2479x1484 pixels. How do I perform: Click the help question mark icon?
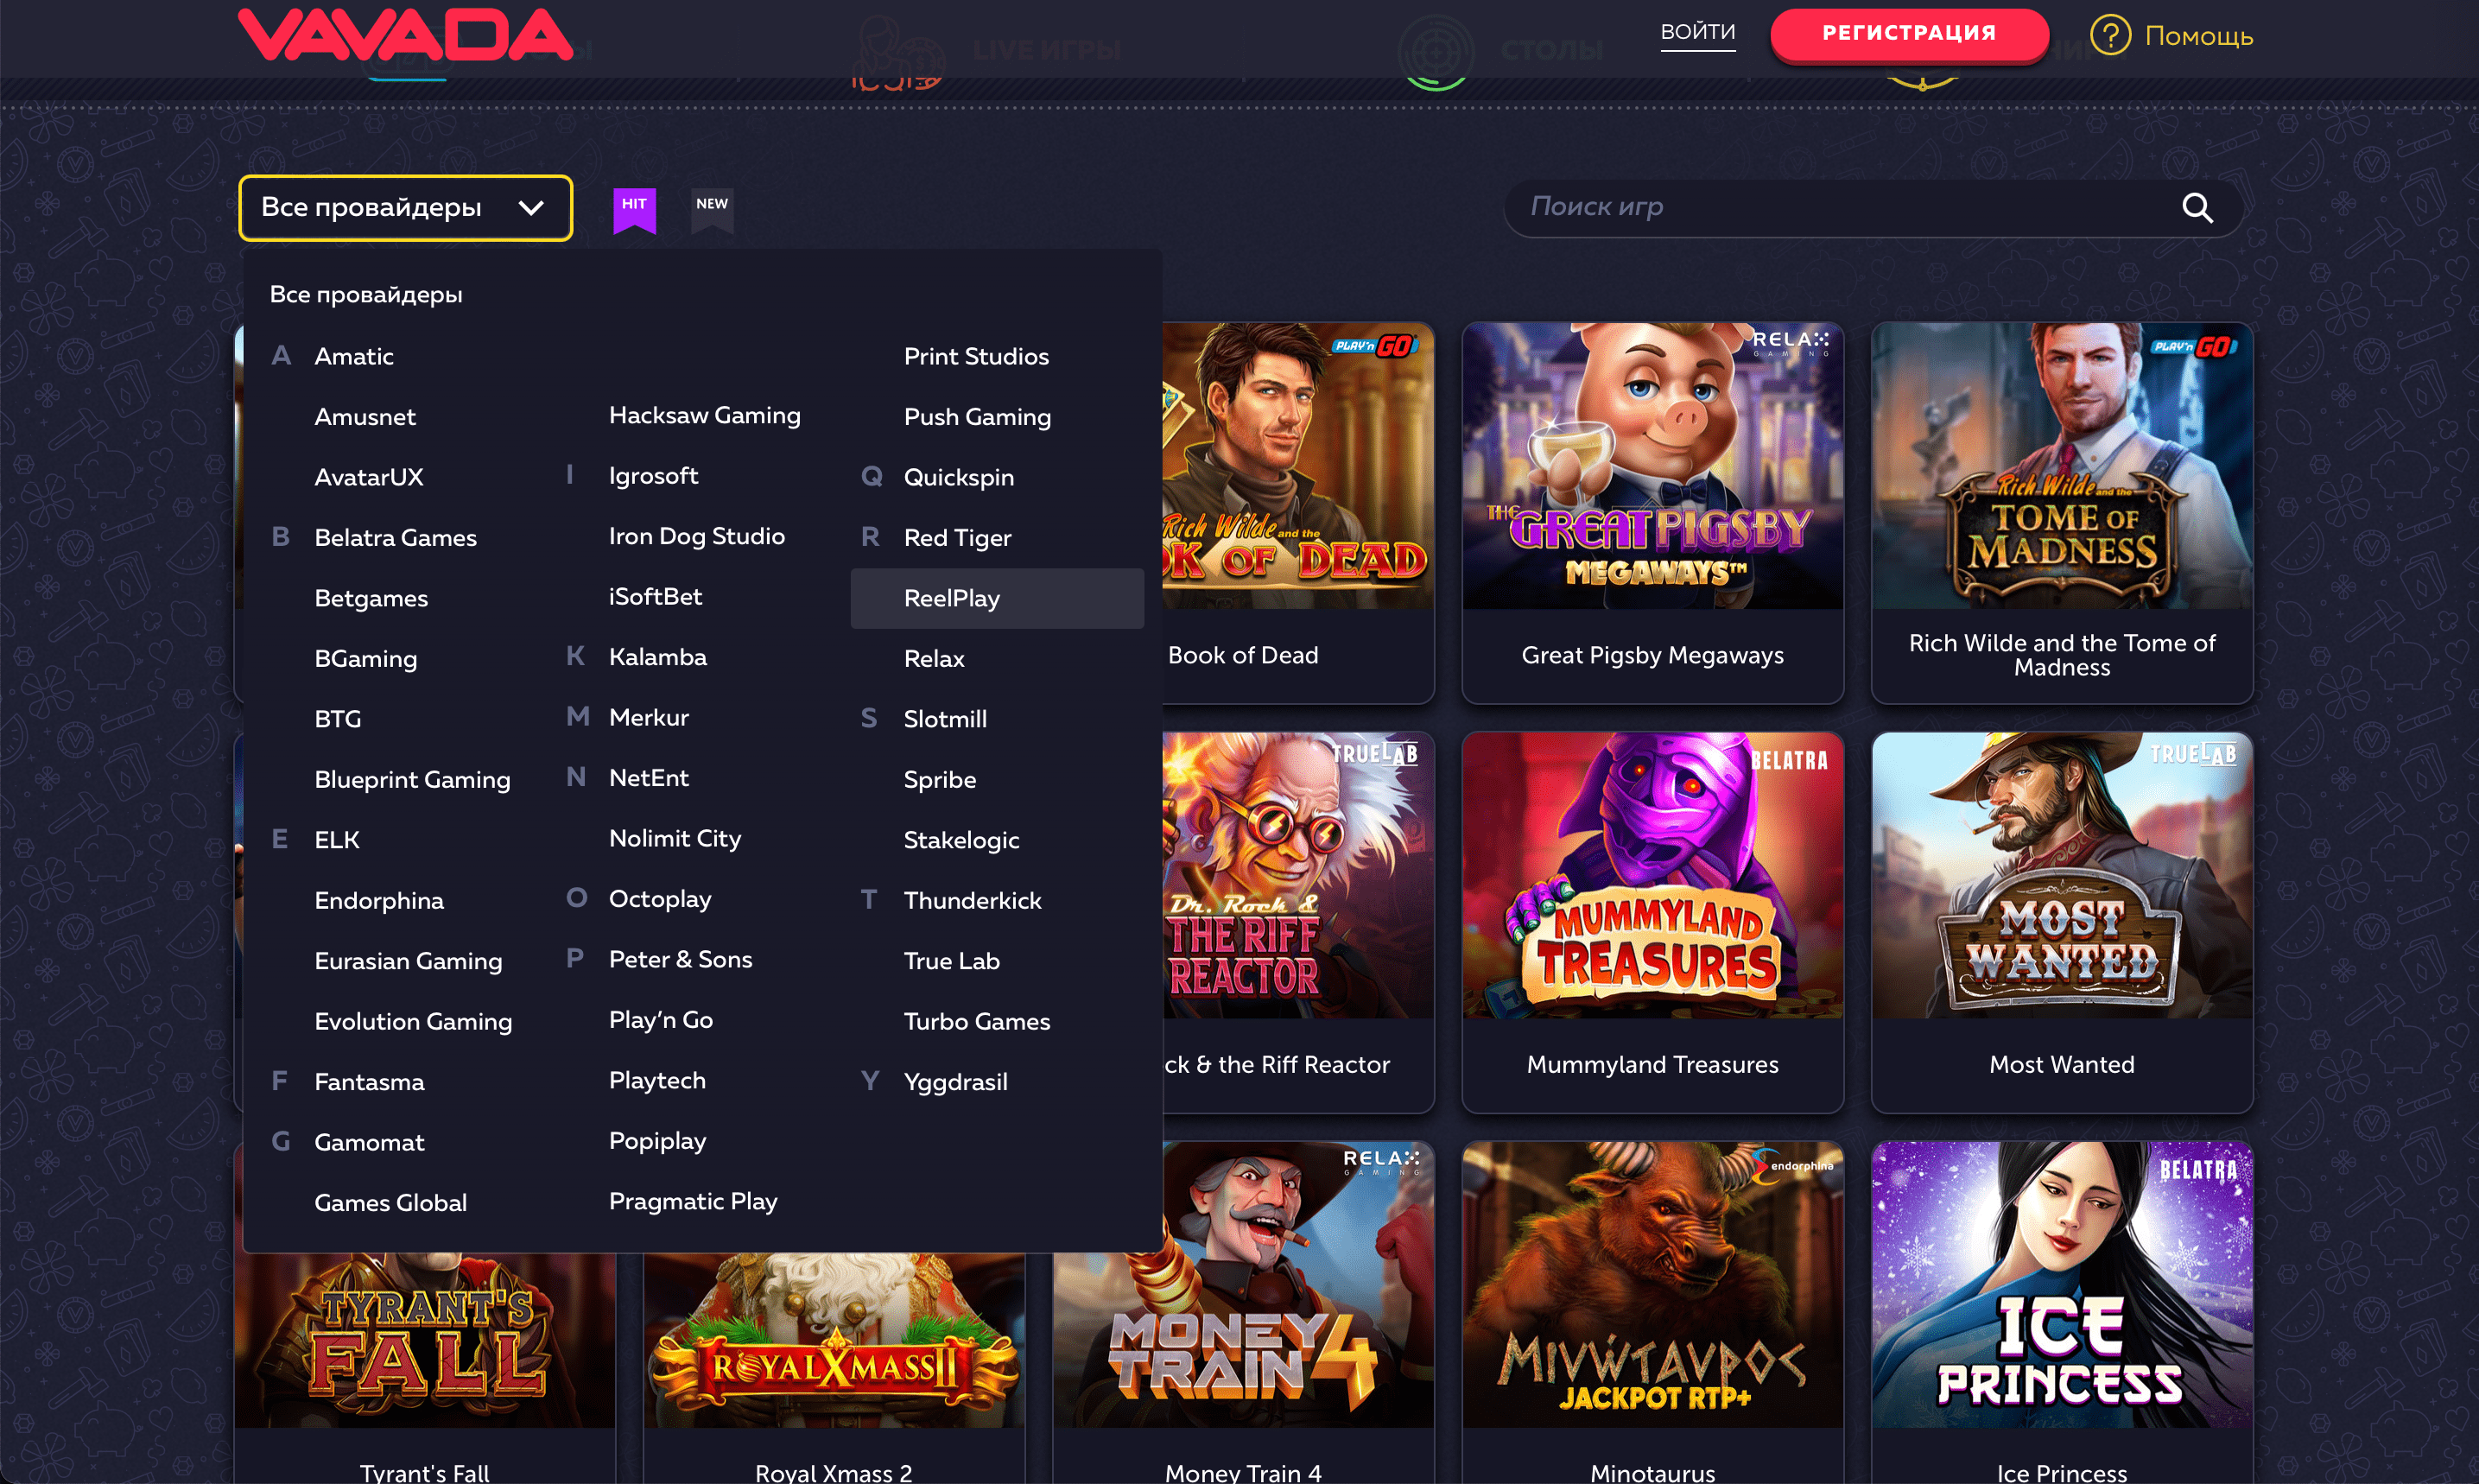click(2110, 36)
